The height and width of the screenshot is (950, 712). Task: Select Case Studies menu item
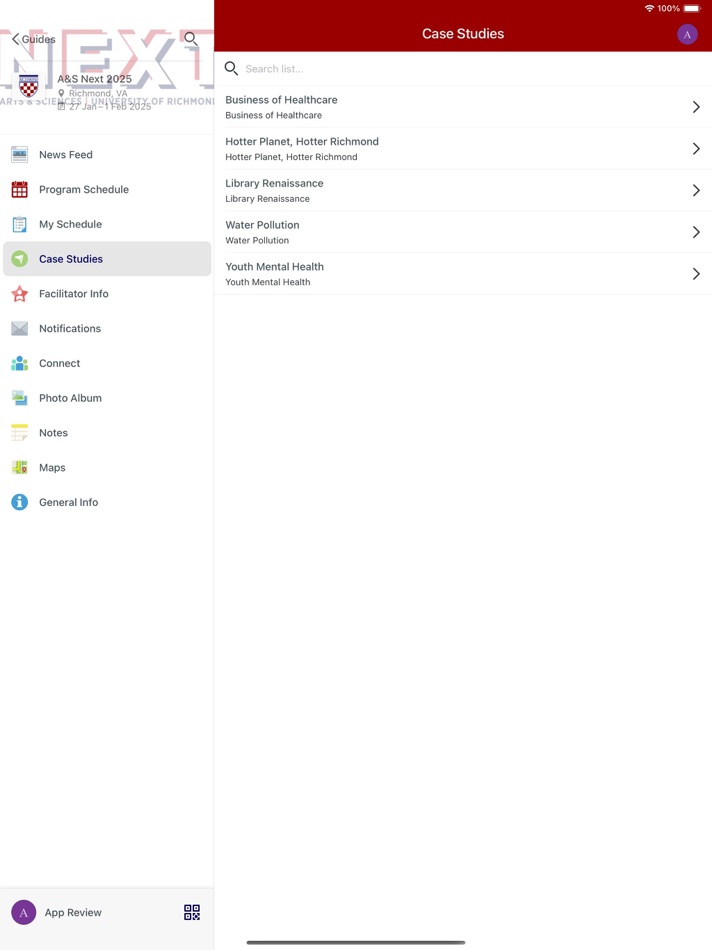click(107, 259)
